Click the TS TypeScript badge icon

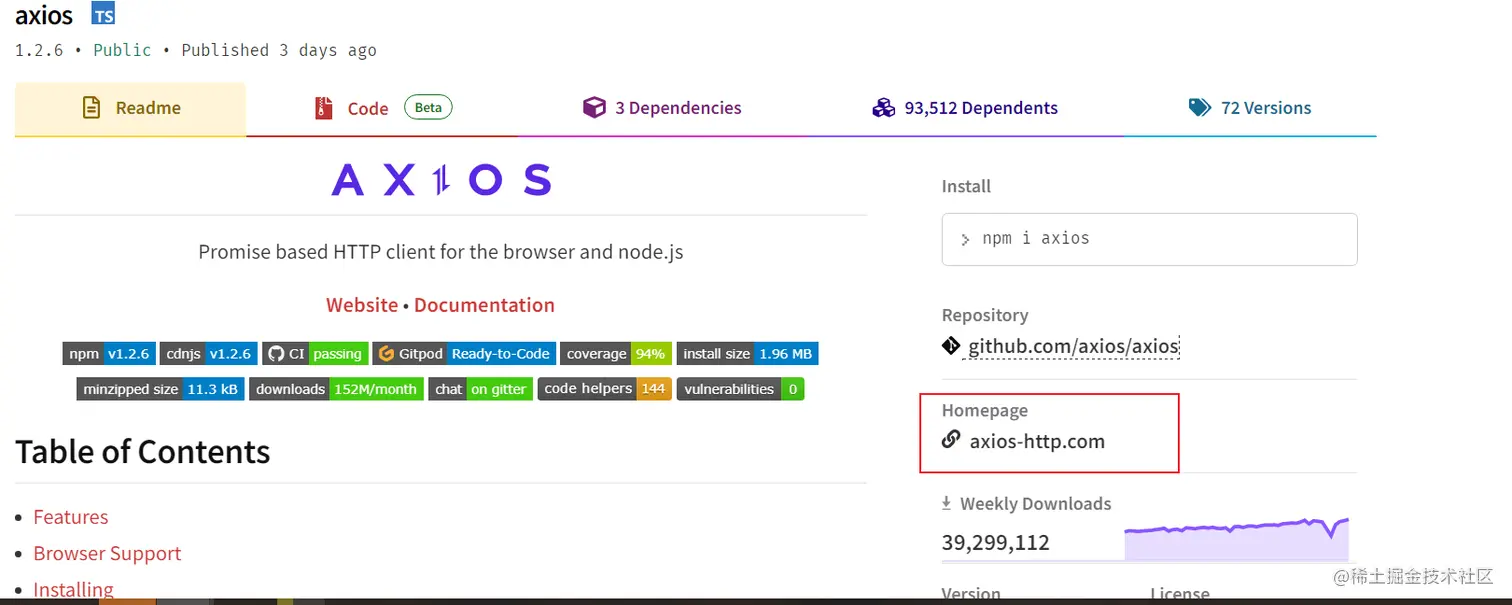[103, 14]
